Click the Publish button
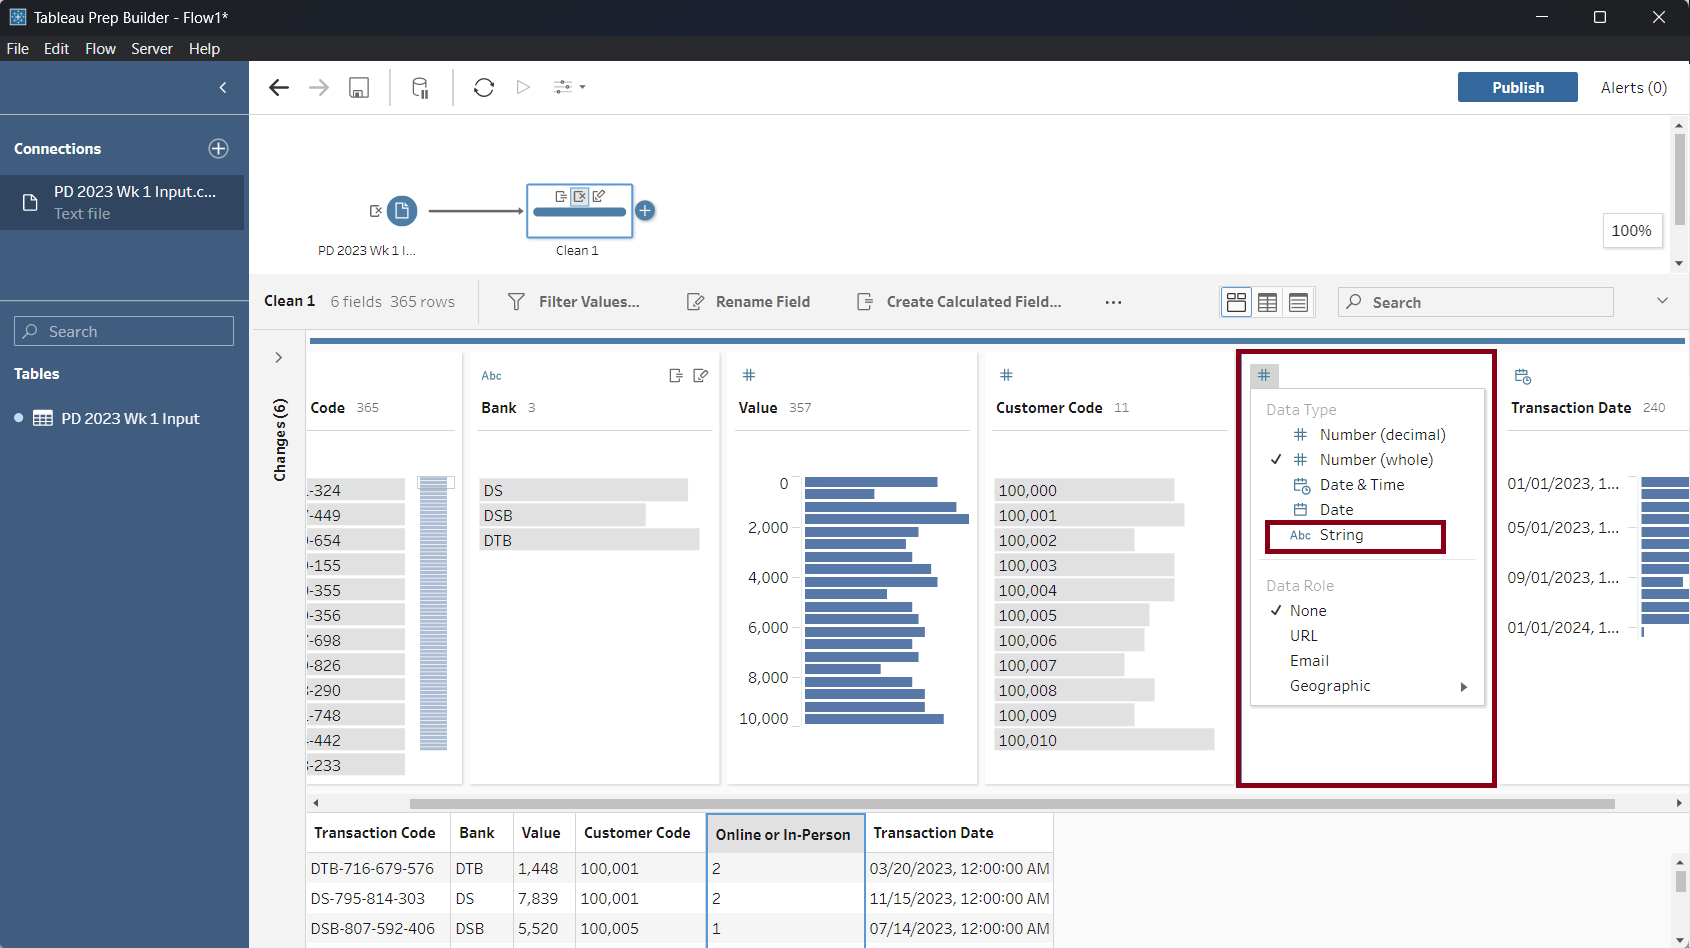 click(1517, 88)
